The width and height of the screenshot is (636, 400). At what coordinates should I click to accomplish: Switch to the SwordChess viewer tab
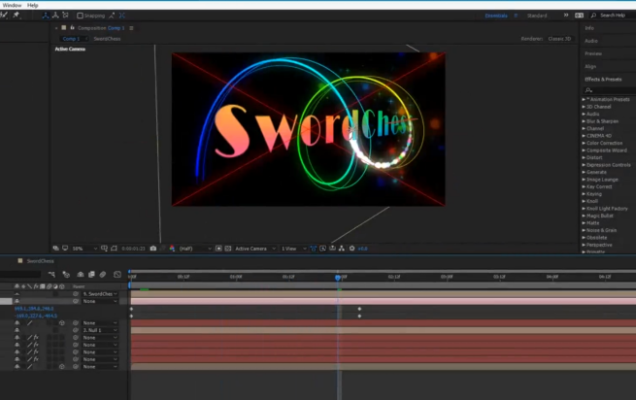point(108,39)
